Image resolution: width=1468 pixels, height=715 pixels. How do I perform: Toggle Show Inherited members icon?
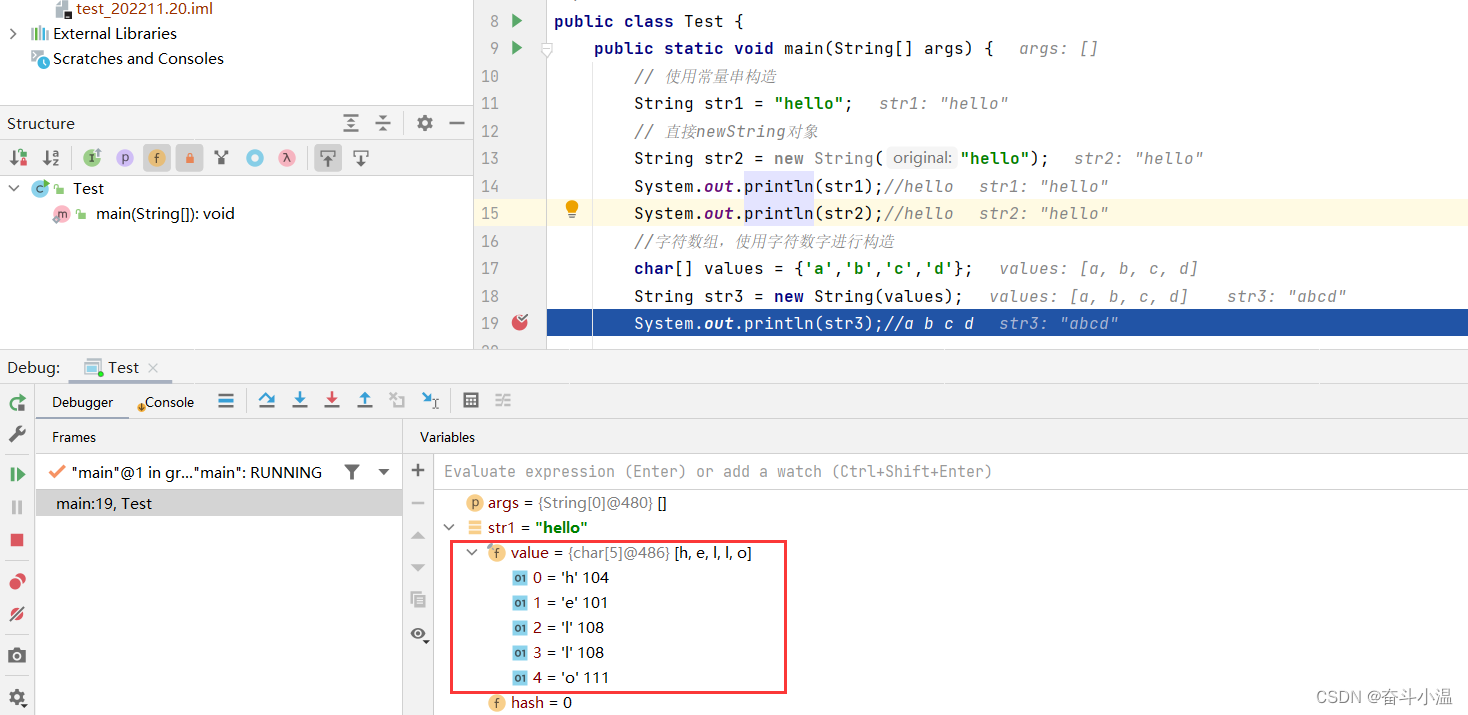(x=92, y=157)
